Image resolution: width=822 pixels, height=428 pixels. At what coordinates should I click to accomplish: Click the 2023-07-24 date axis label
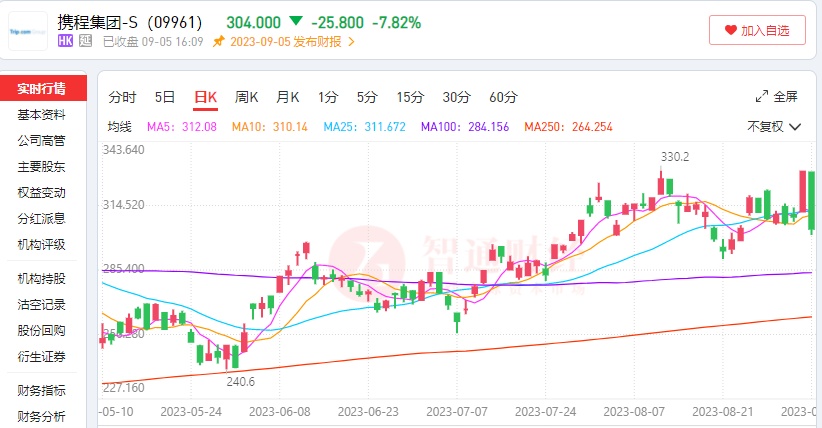[545, 412]
